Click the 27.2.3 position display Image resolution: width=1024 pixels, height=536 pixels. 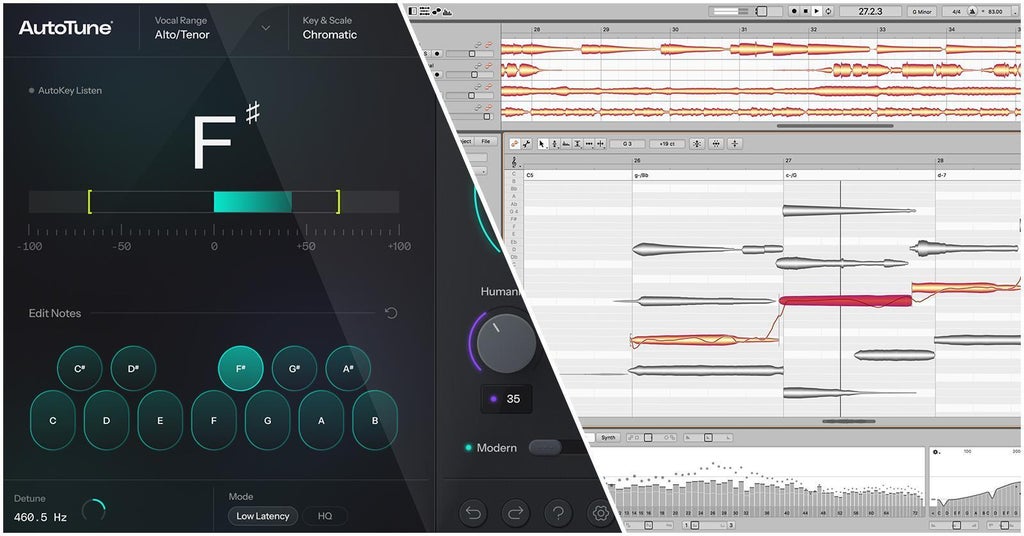pyautogui.click(x=870, y=11)
